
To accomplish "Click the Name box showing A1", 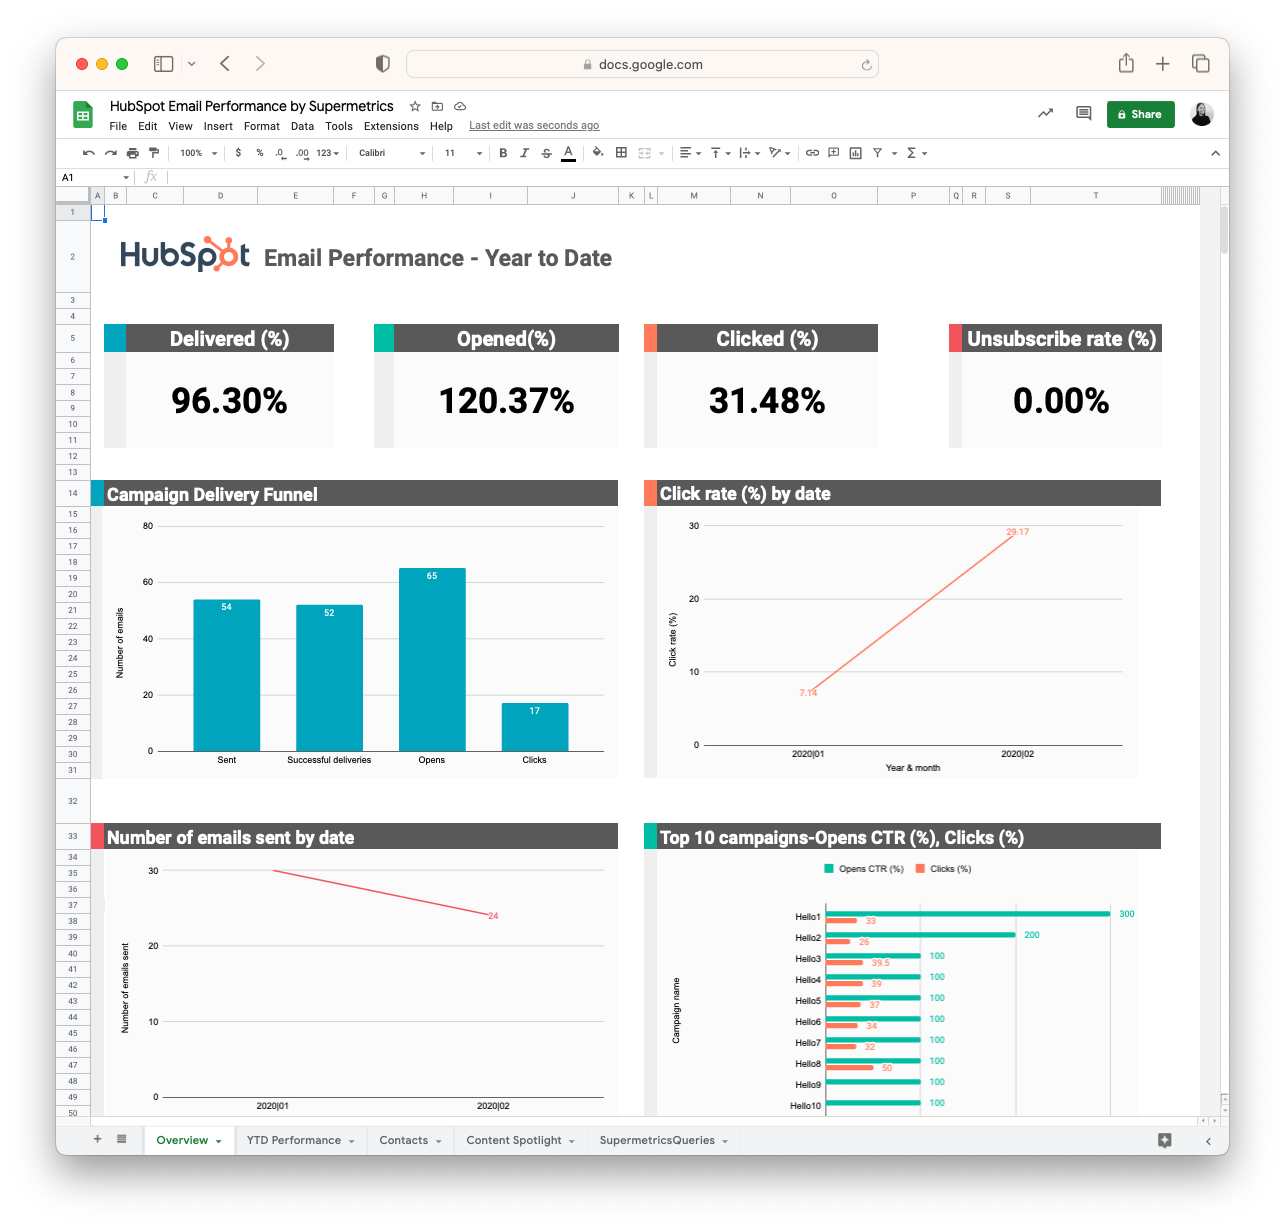I will [95, 177].
